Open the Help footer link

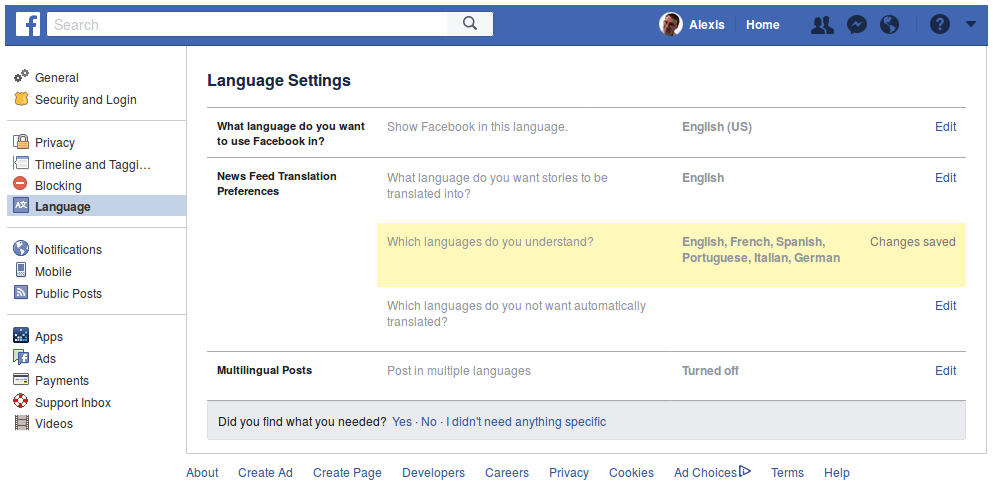pyautogui.click(x=837, y=472)
